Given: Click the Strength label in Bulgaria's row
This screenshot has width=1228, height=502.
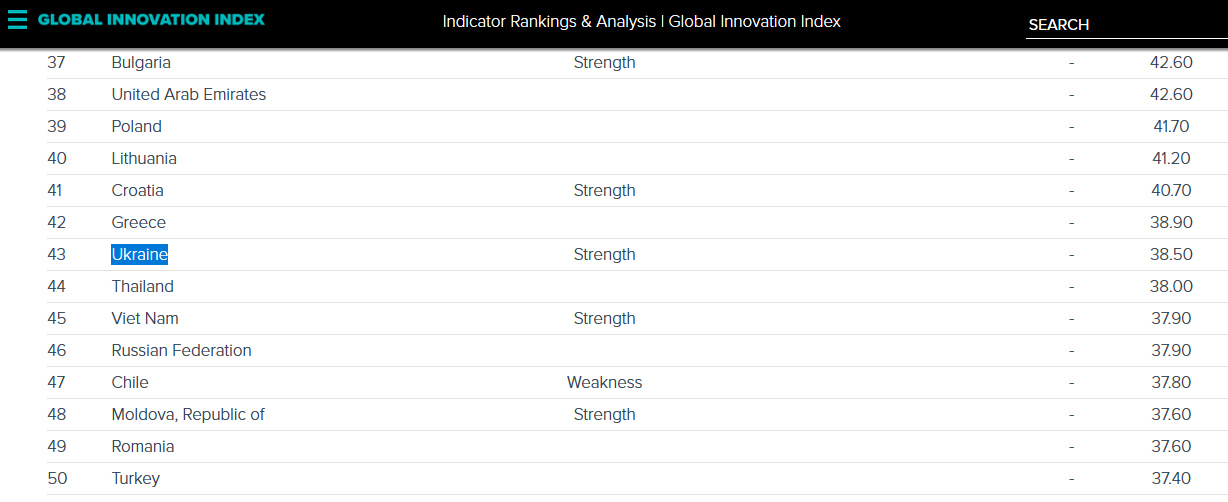Looking at the screenshot, I should (x=604, y=62).
